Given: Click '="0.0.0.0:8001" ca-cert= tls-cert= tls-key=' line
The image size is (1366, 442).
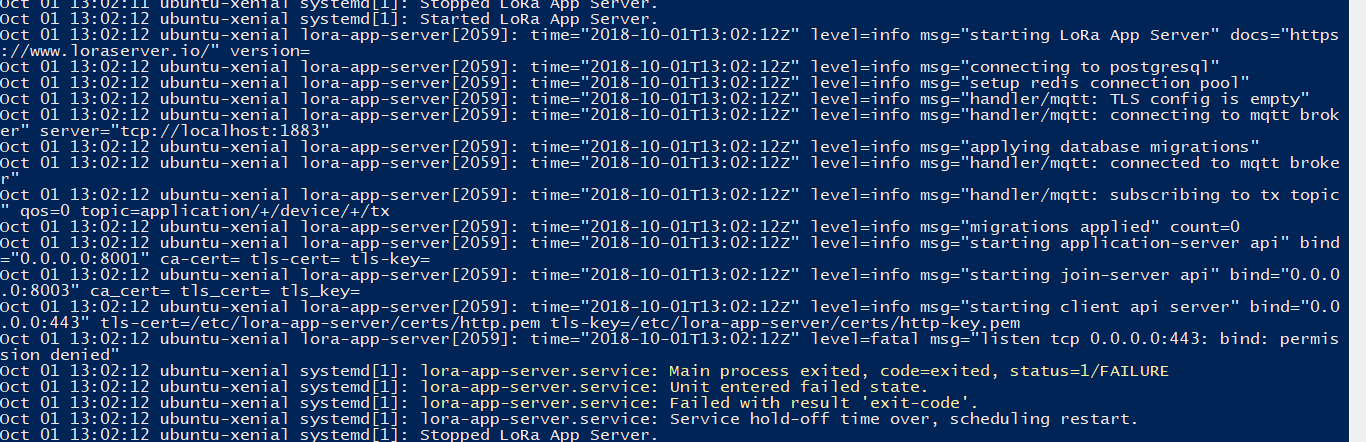Looking at the screenshot, I should [x=215, y=259].
